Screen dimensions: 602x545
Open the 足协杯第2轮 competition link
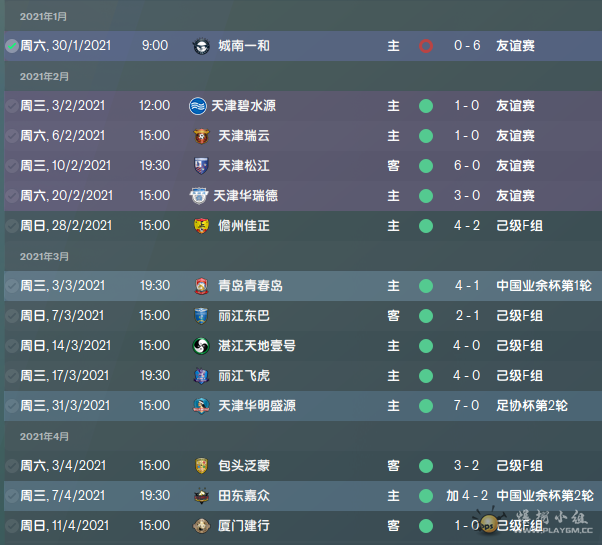coord(531,406)
